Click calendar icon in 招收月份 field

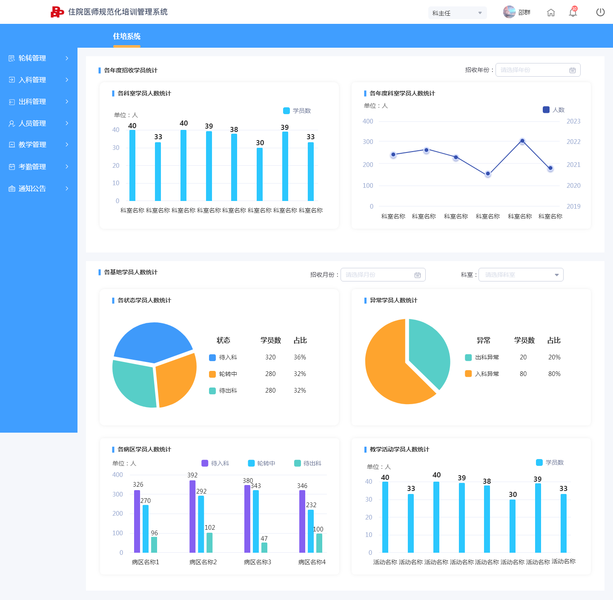click(x=417, y=275)
